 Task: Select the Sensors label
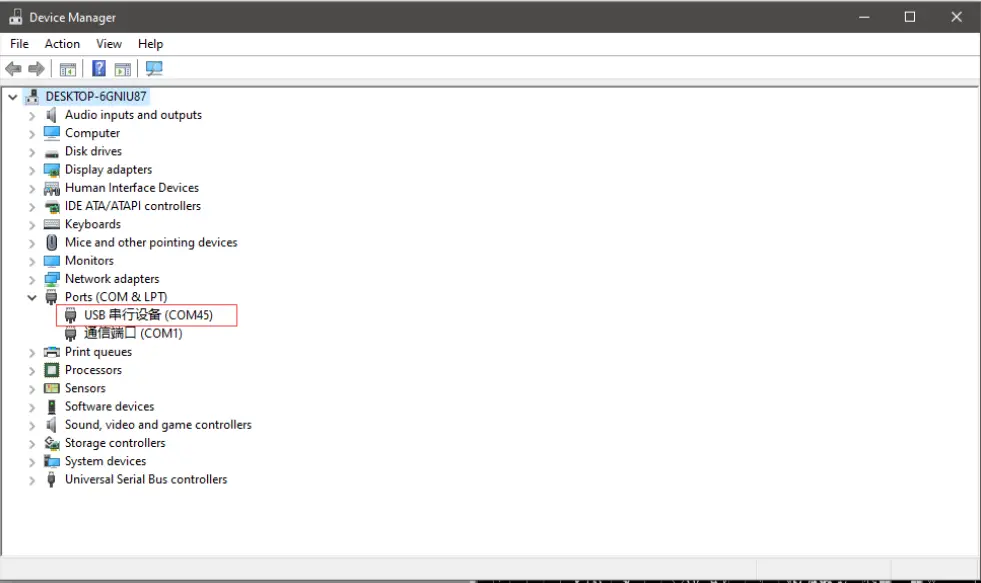click(x=85, y=388)
